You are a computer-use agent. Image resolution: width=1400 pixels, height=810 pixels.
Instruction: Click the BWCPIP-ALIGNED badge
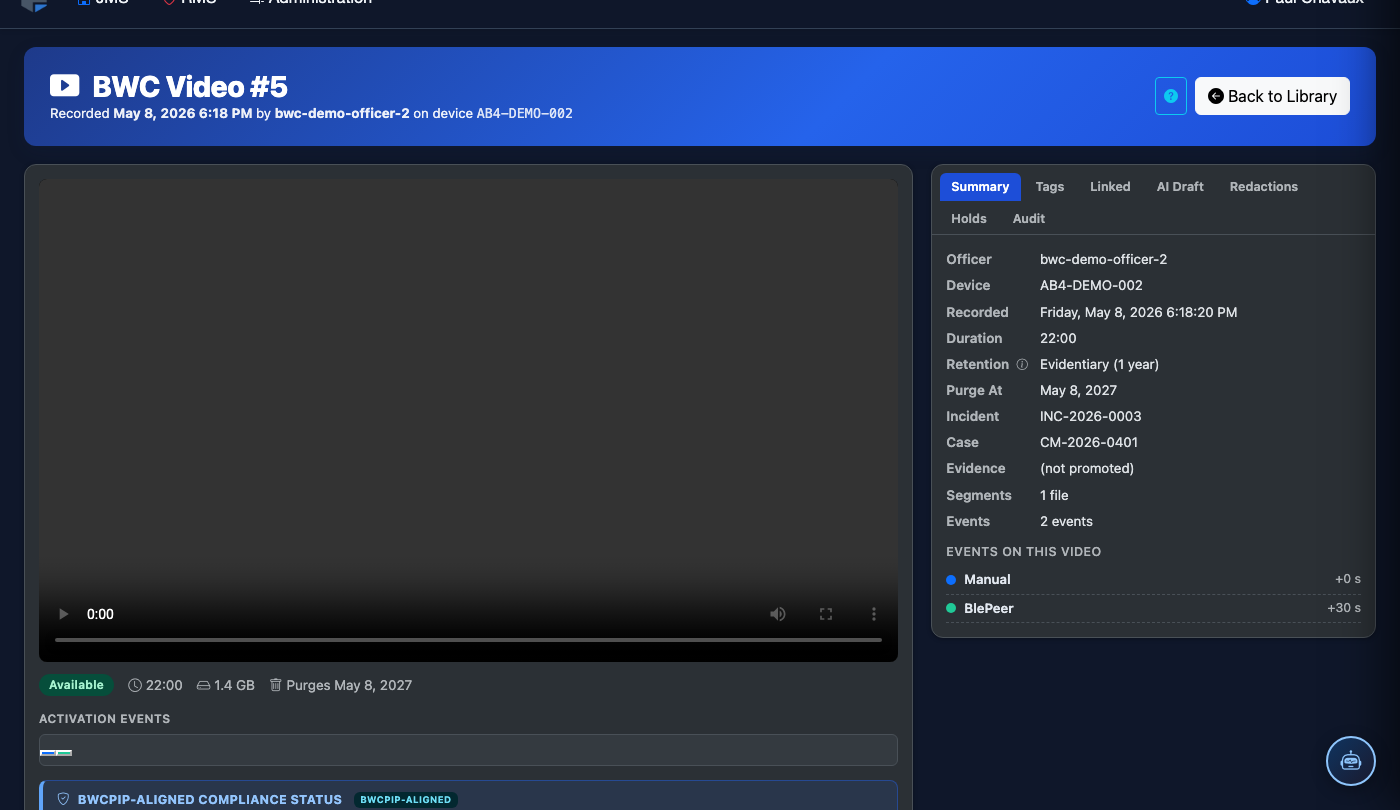coord(405,800)
